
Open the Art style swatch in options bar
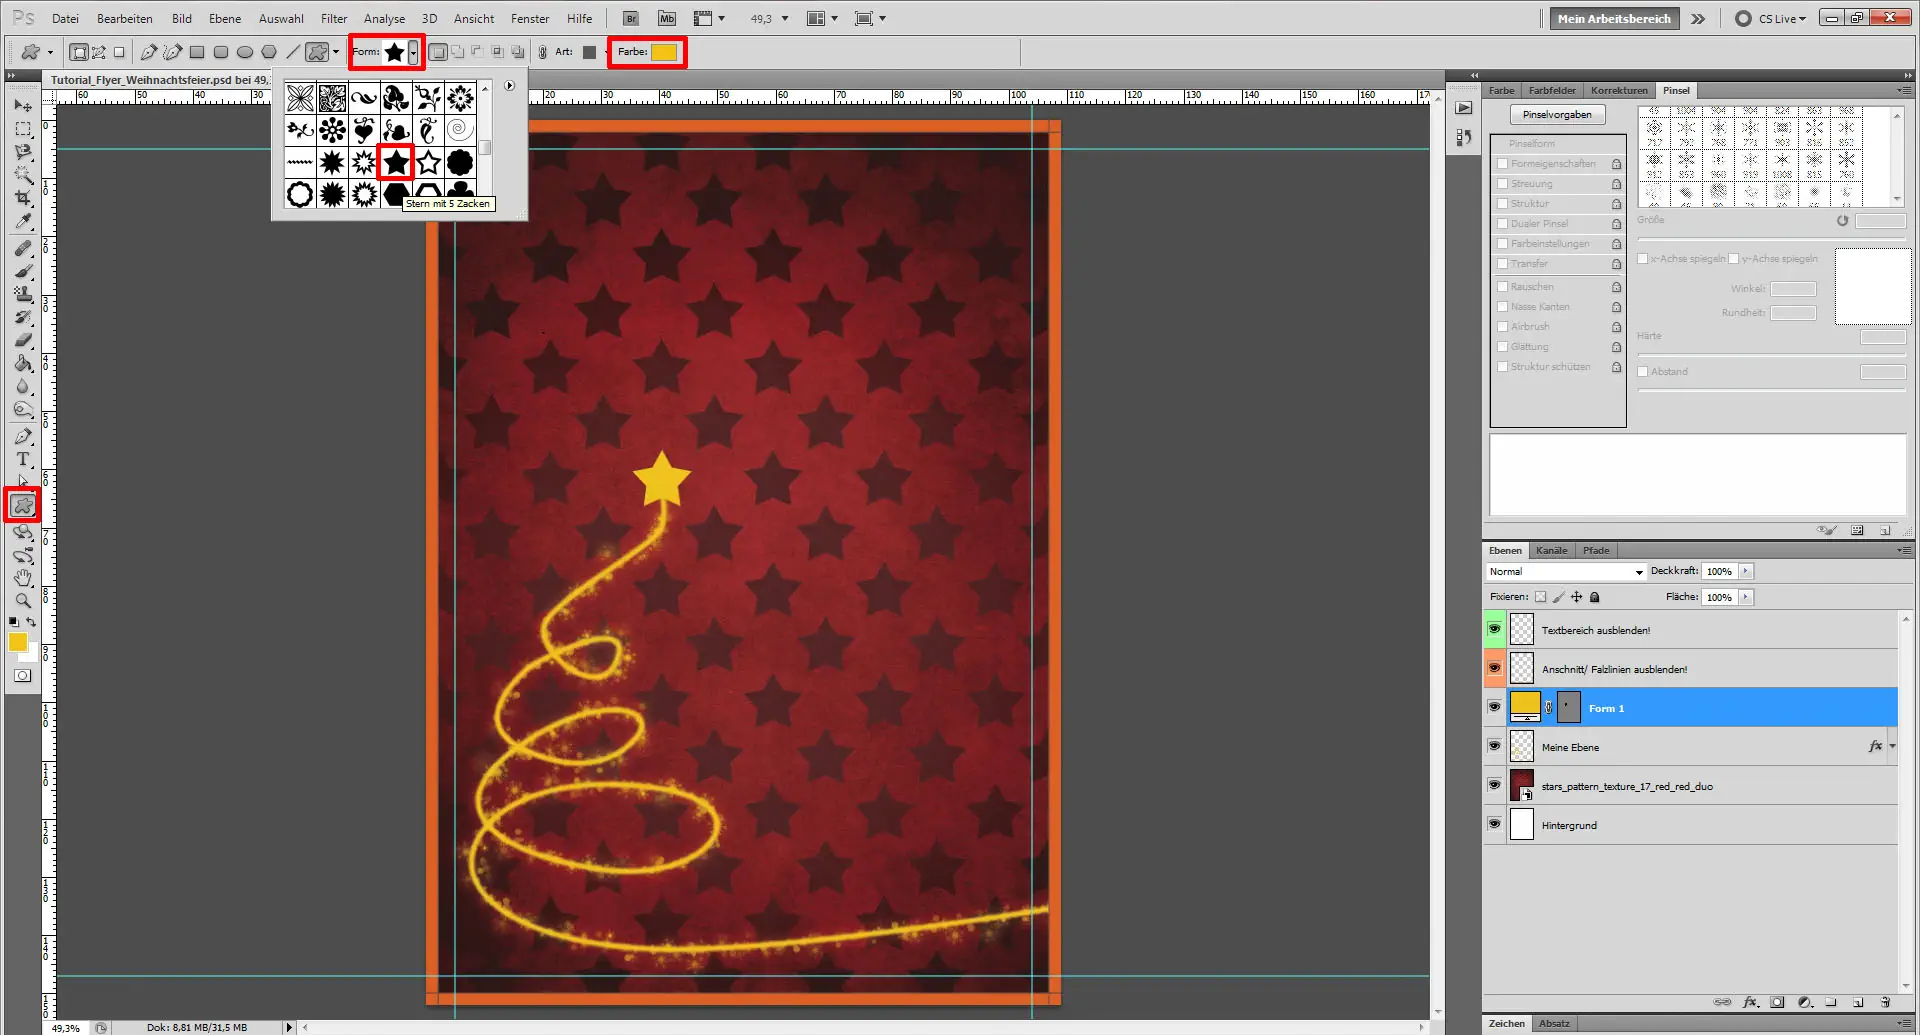click(589, 52)
